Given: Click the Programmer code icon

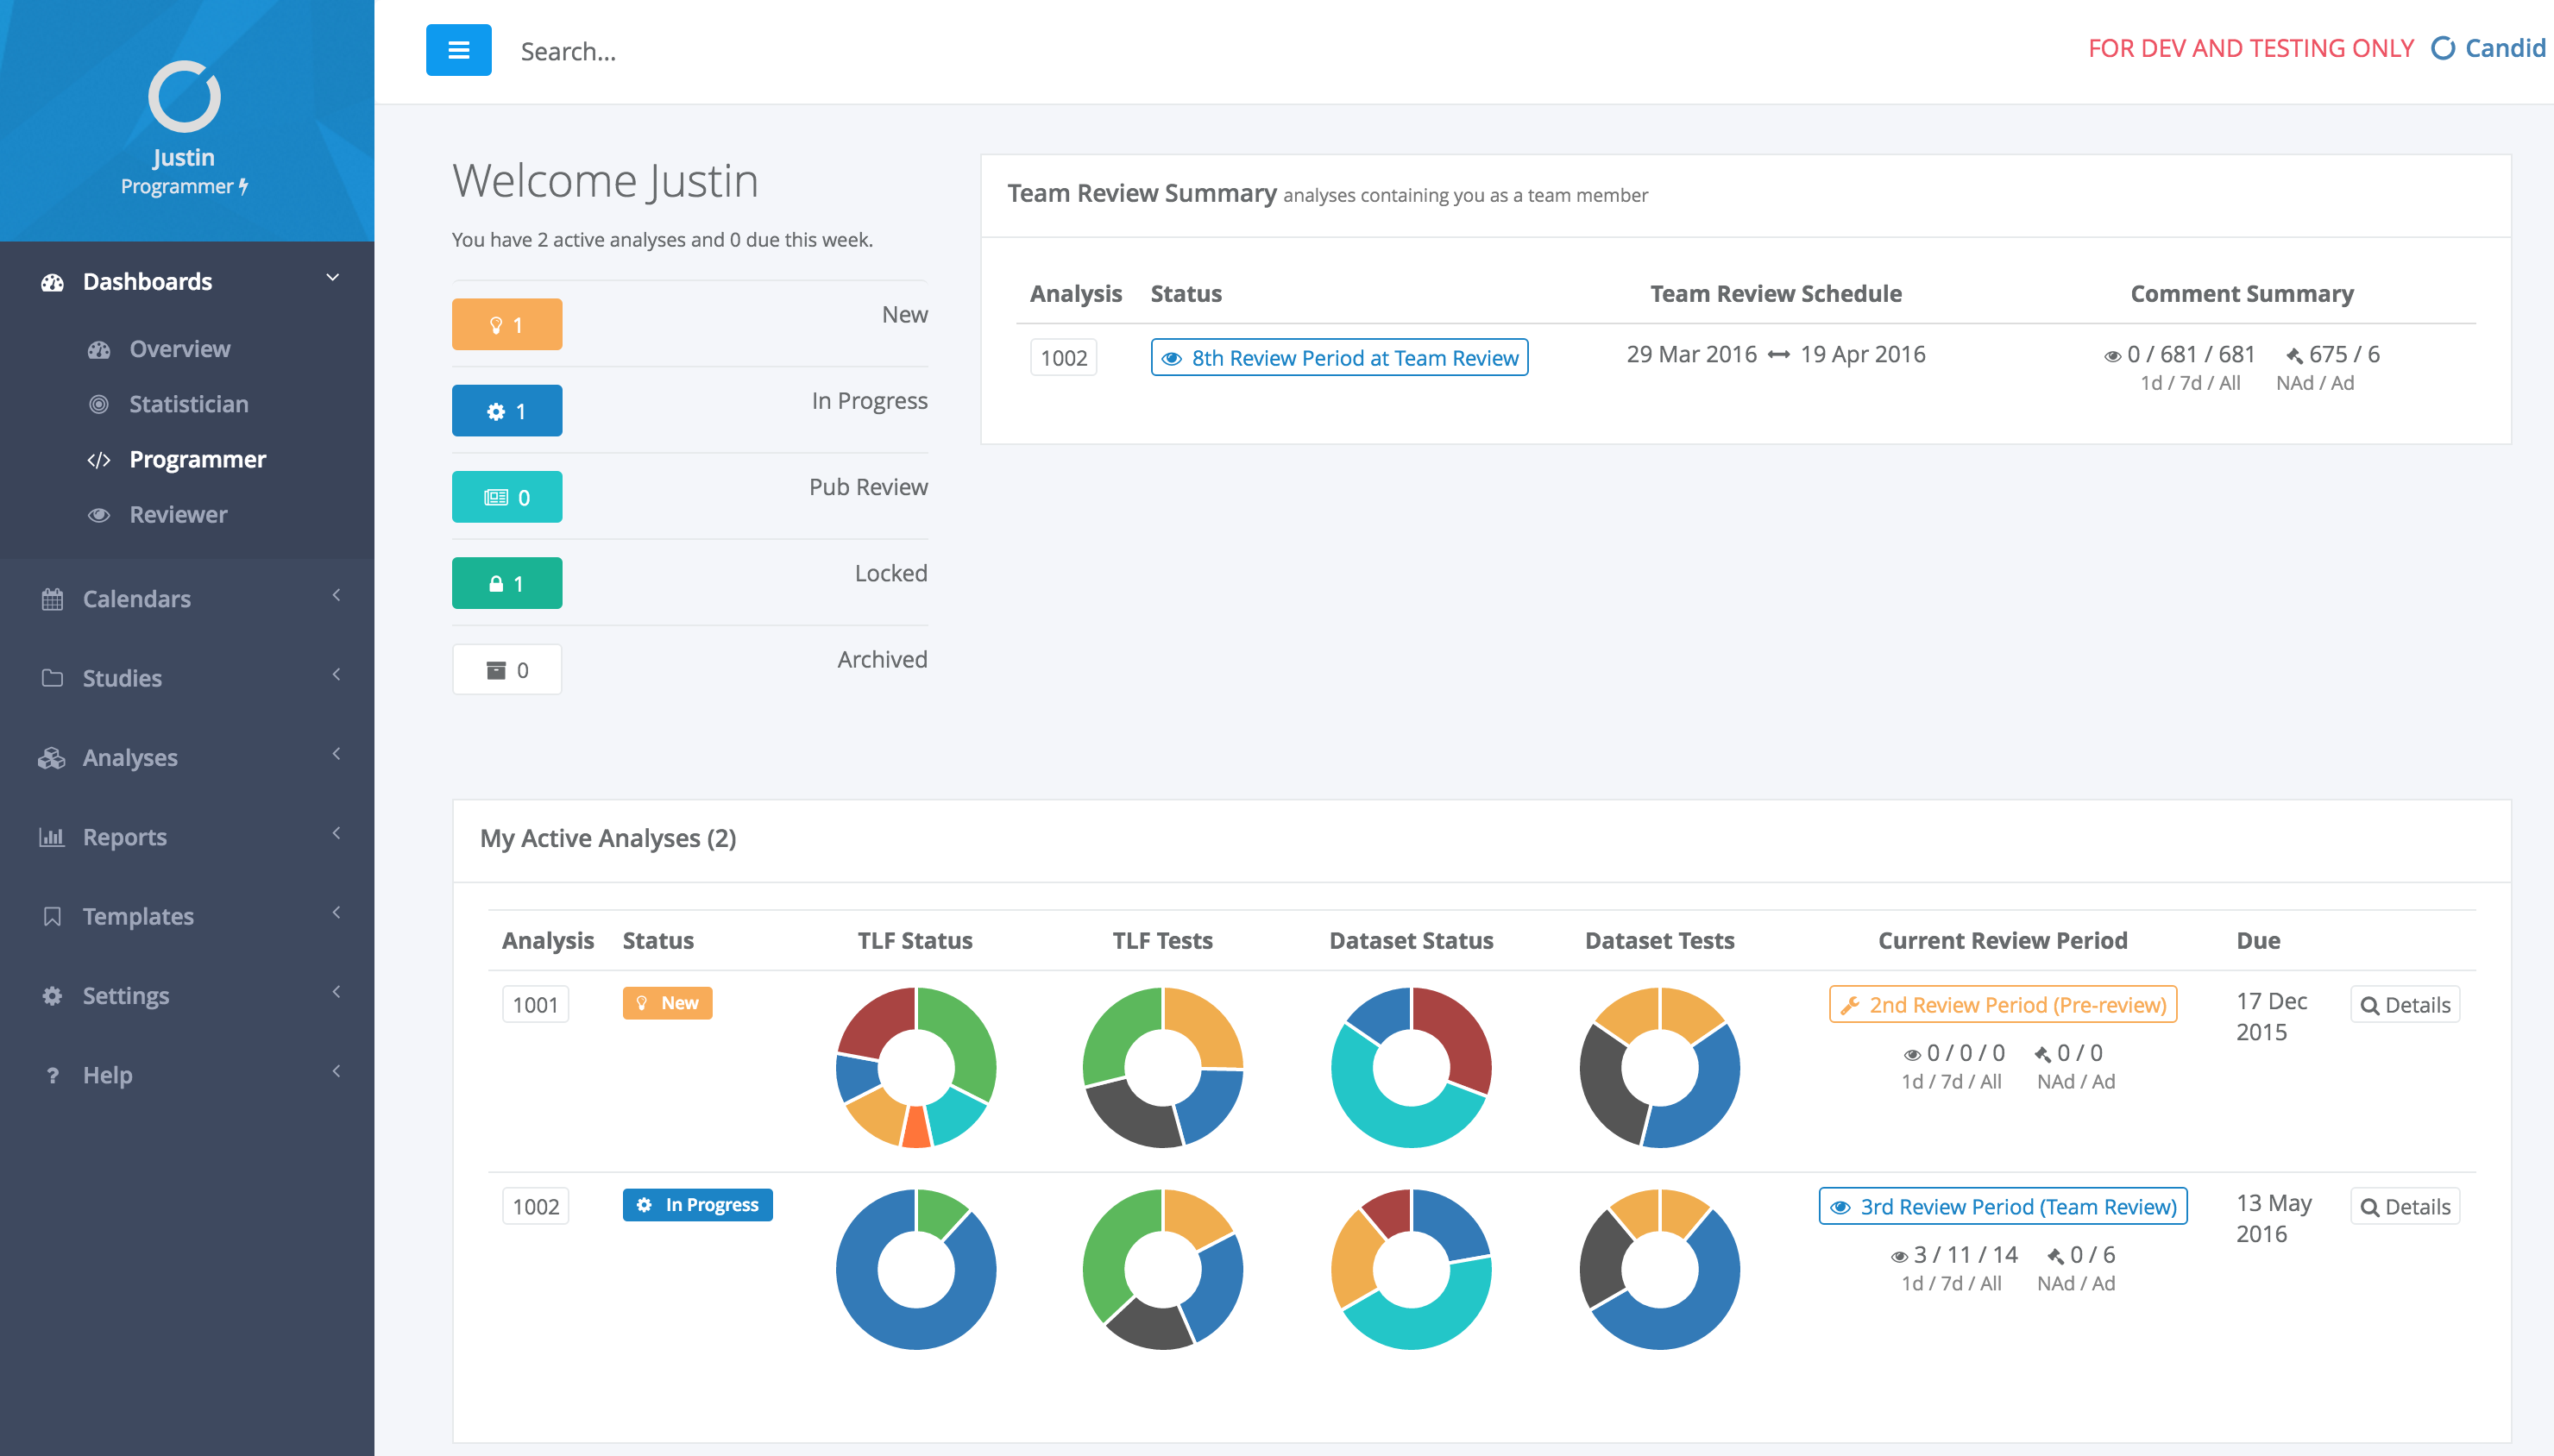Looking at the screenshot, I should (x=99, y=459).
